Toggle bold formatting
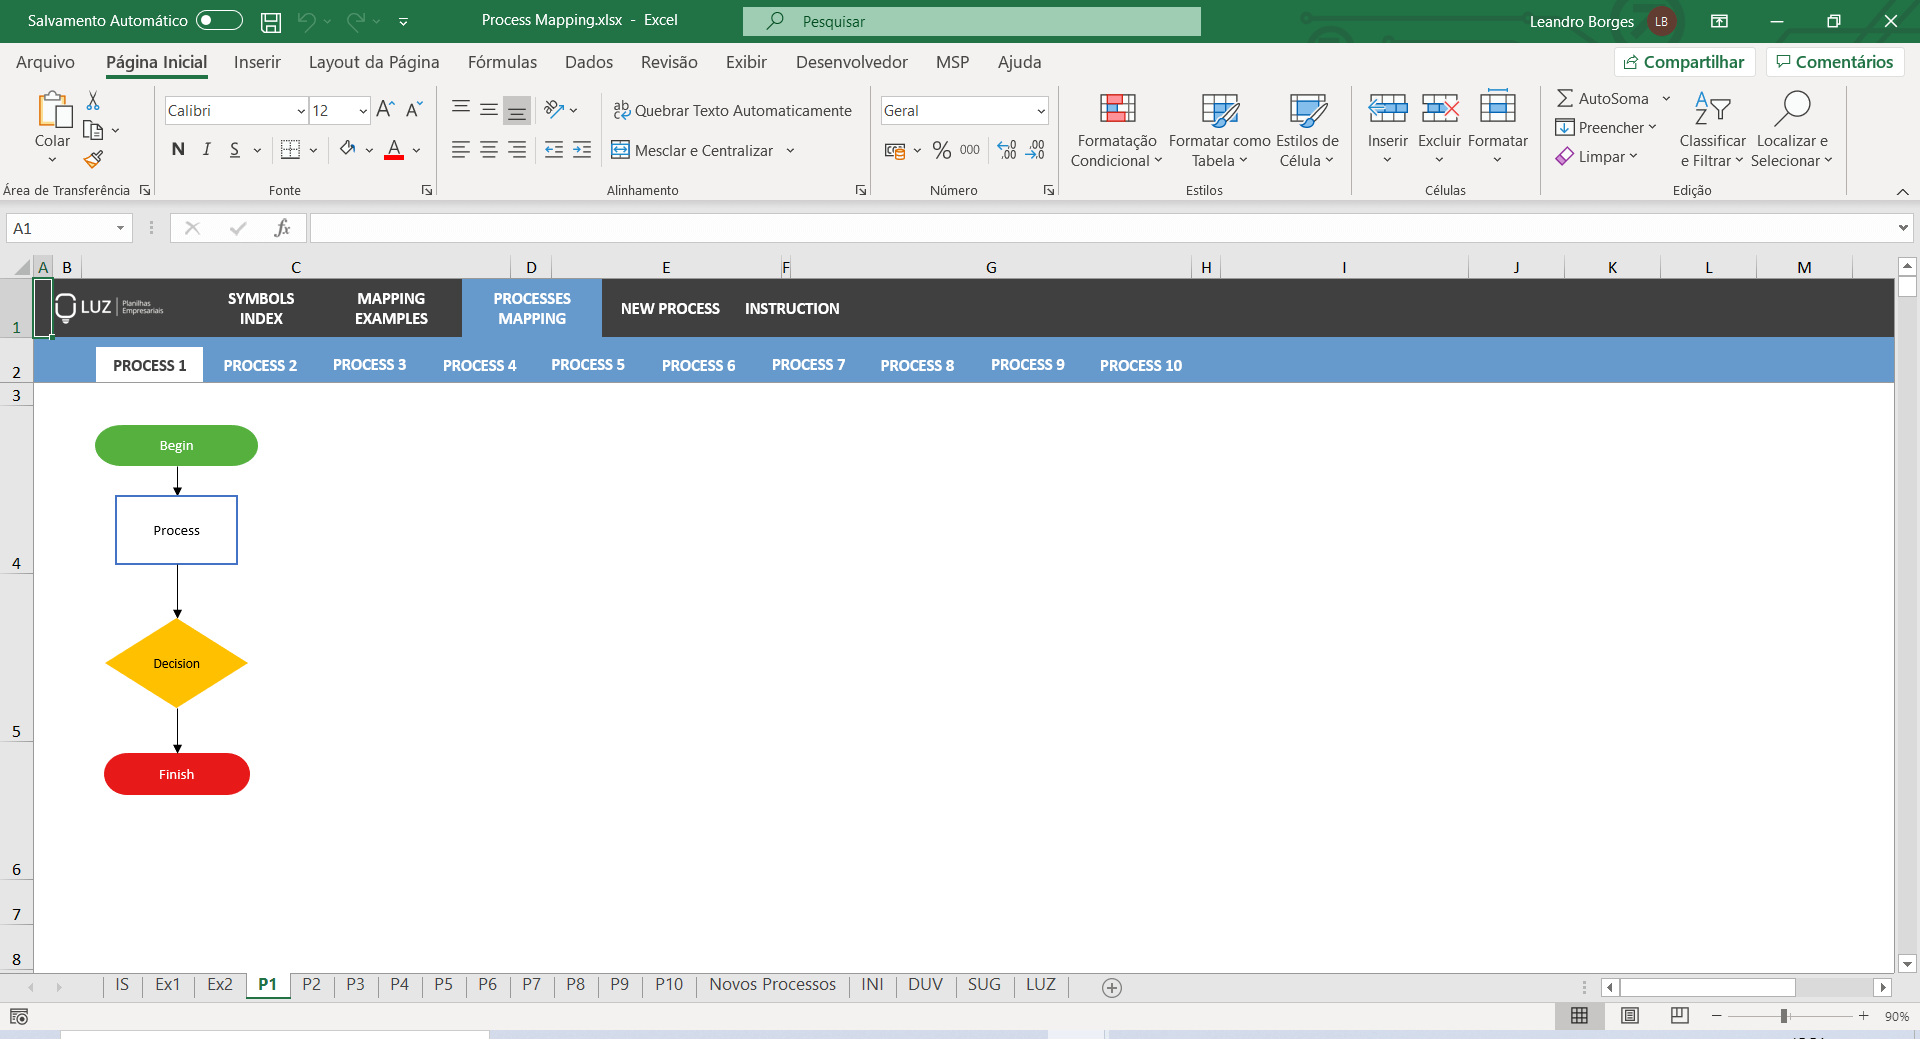Screen dimensions: 1920x1039 click(177, 149)
